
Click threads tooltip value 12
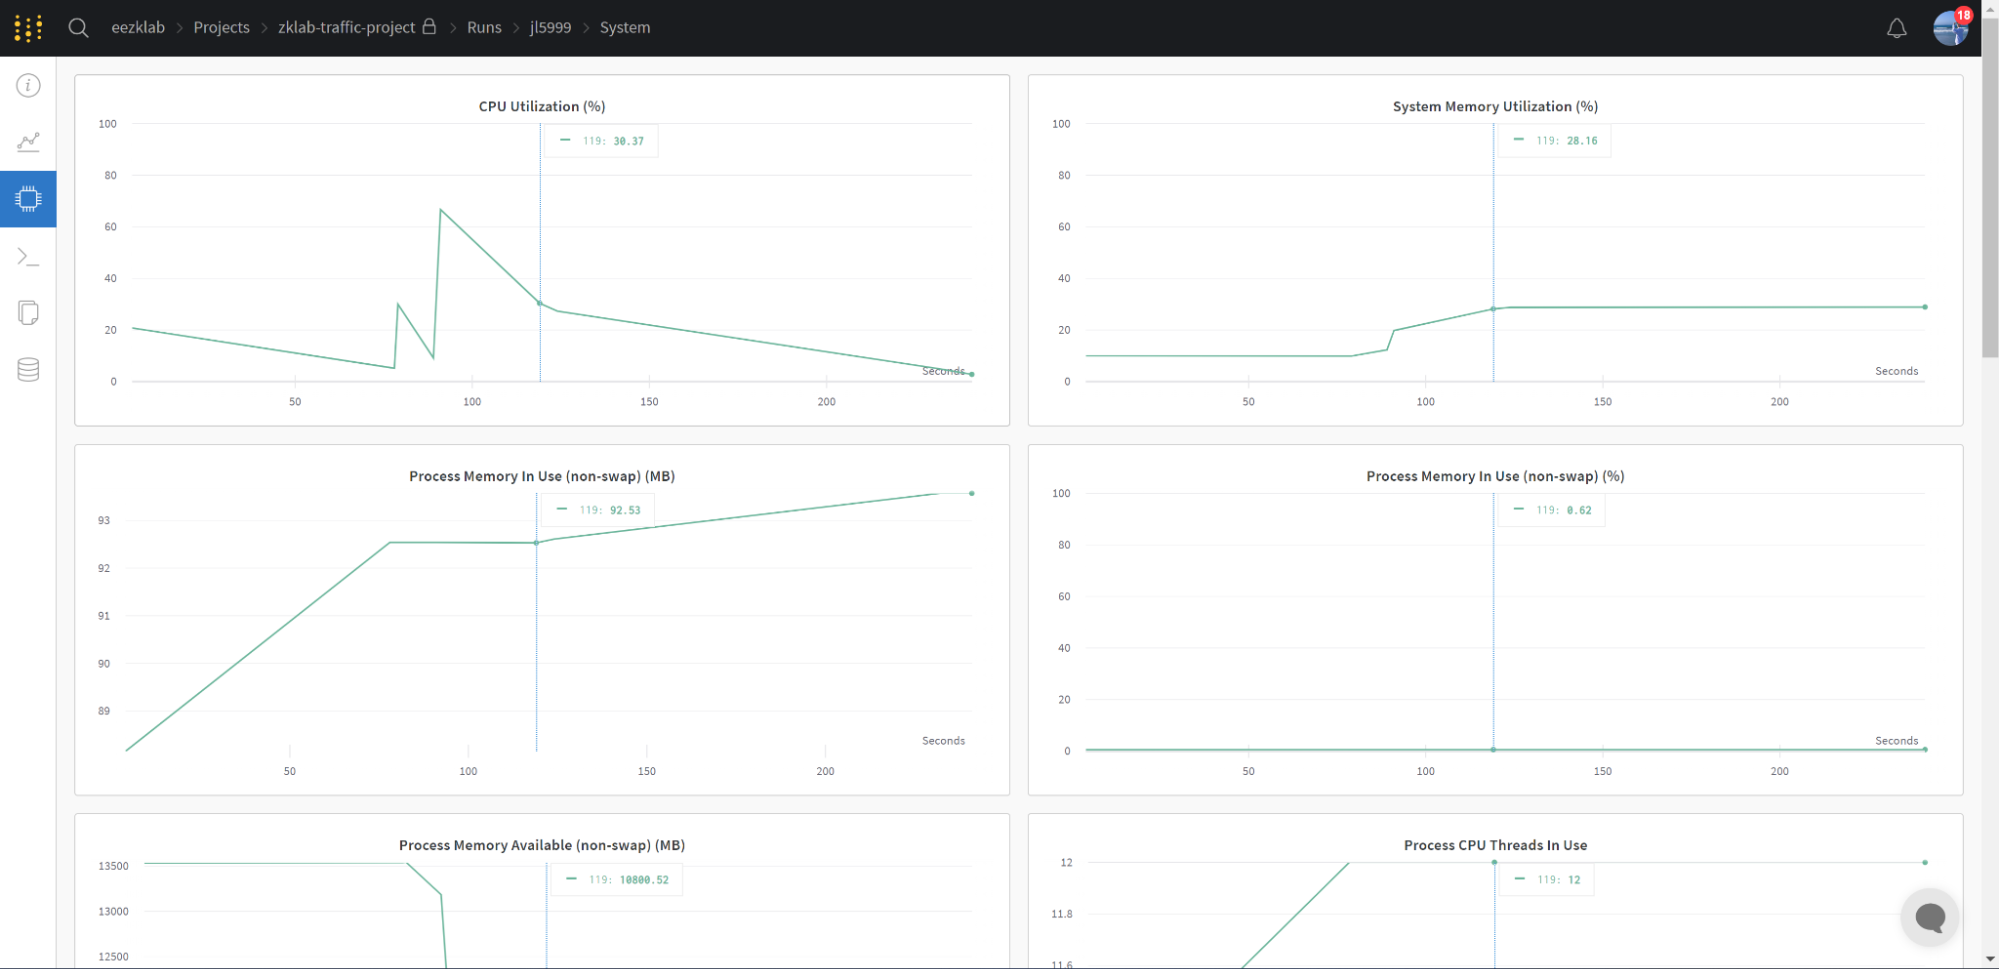(1574, 880)
